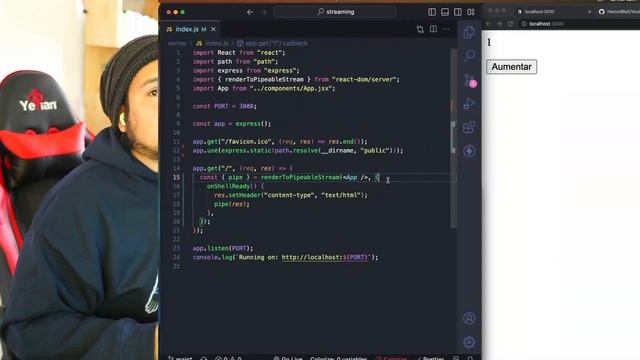Image resolution: width=640 pixels, height=360 pixels.
Task: Split the editor to the right
Action: point(433,29)
